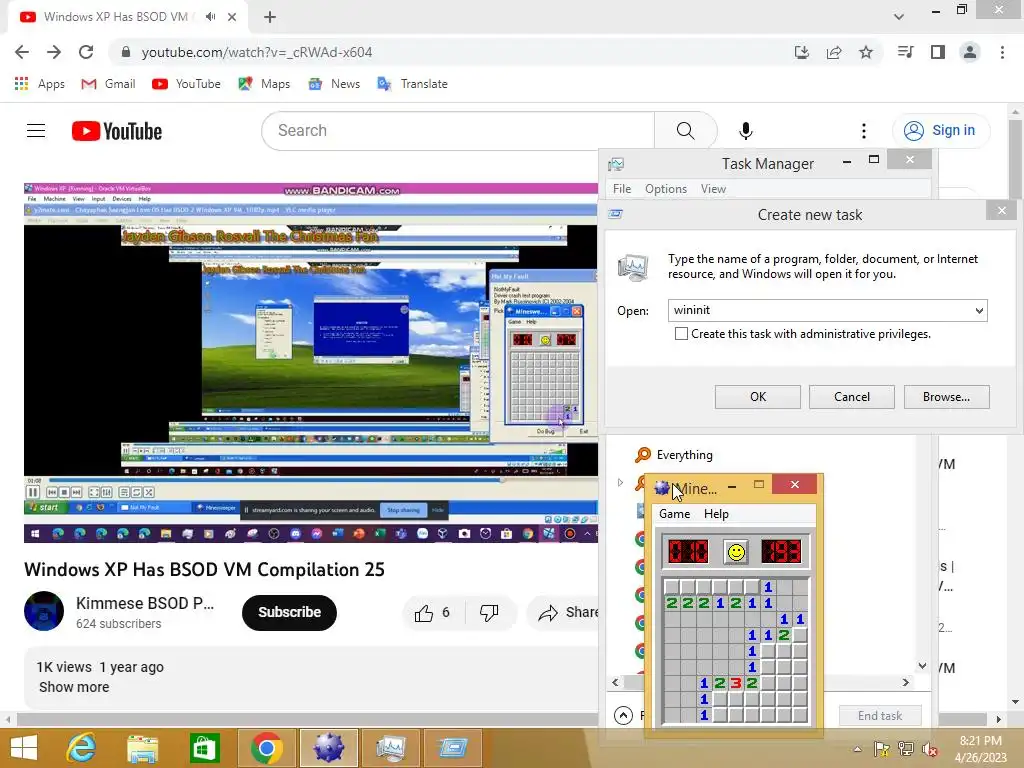This screenshot has height=768, width=1024.
Task: Show hidden tray icons arrow
Action: point(857,749)
